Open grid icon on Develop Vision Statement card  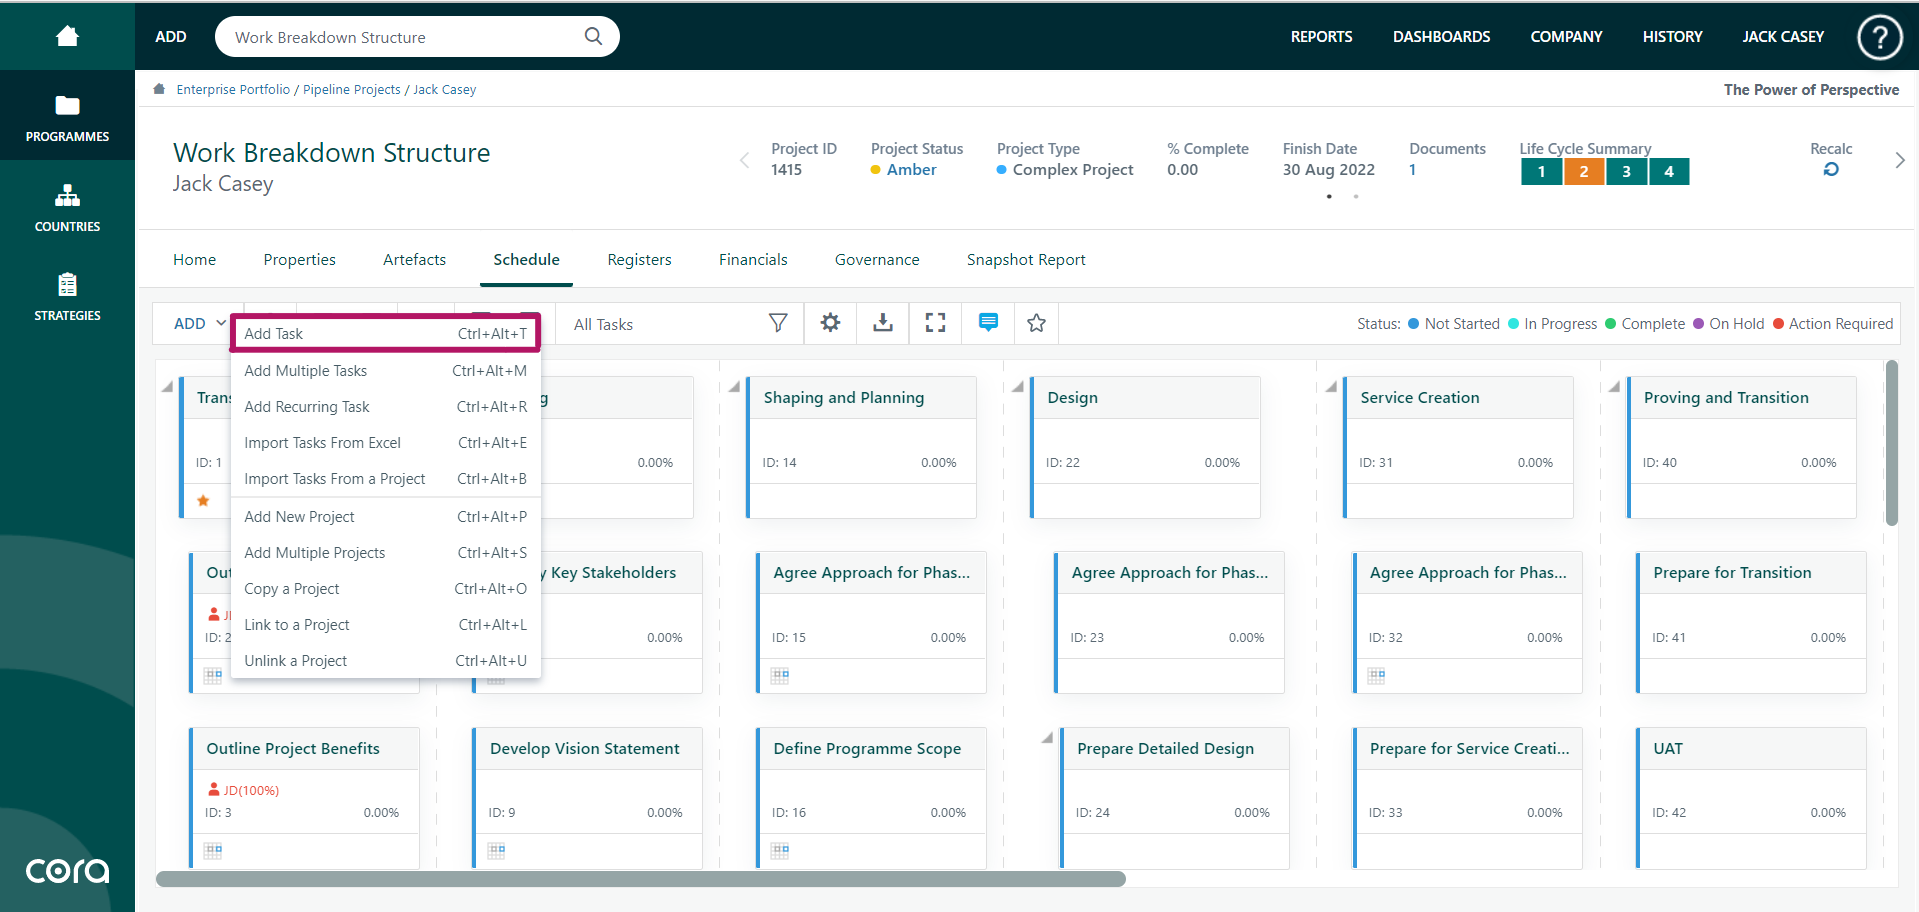click(x=497, y=851)
